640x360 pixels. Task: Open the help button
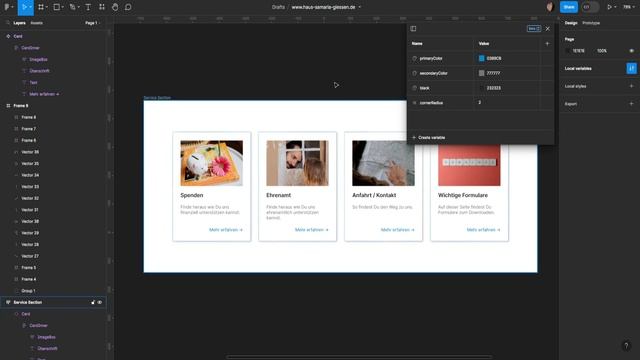626,346
